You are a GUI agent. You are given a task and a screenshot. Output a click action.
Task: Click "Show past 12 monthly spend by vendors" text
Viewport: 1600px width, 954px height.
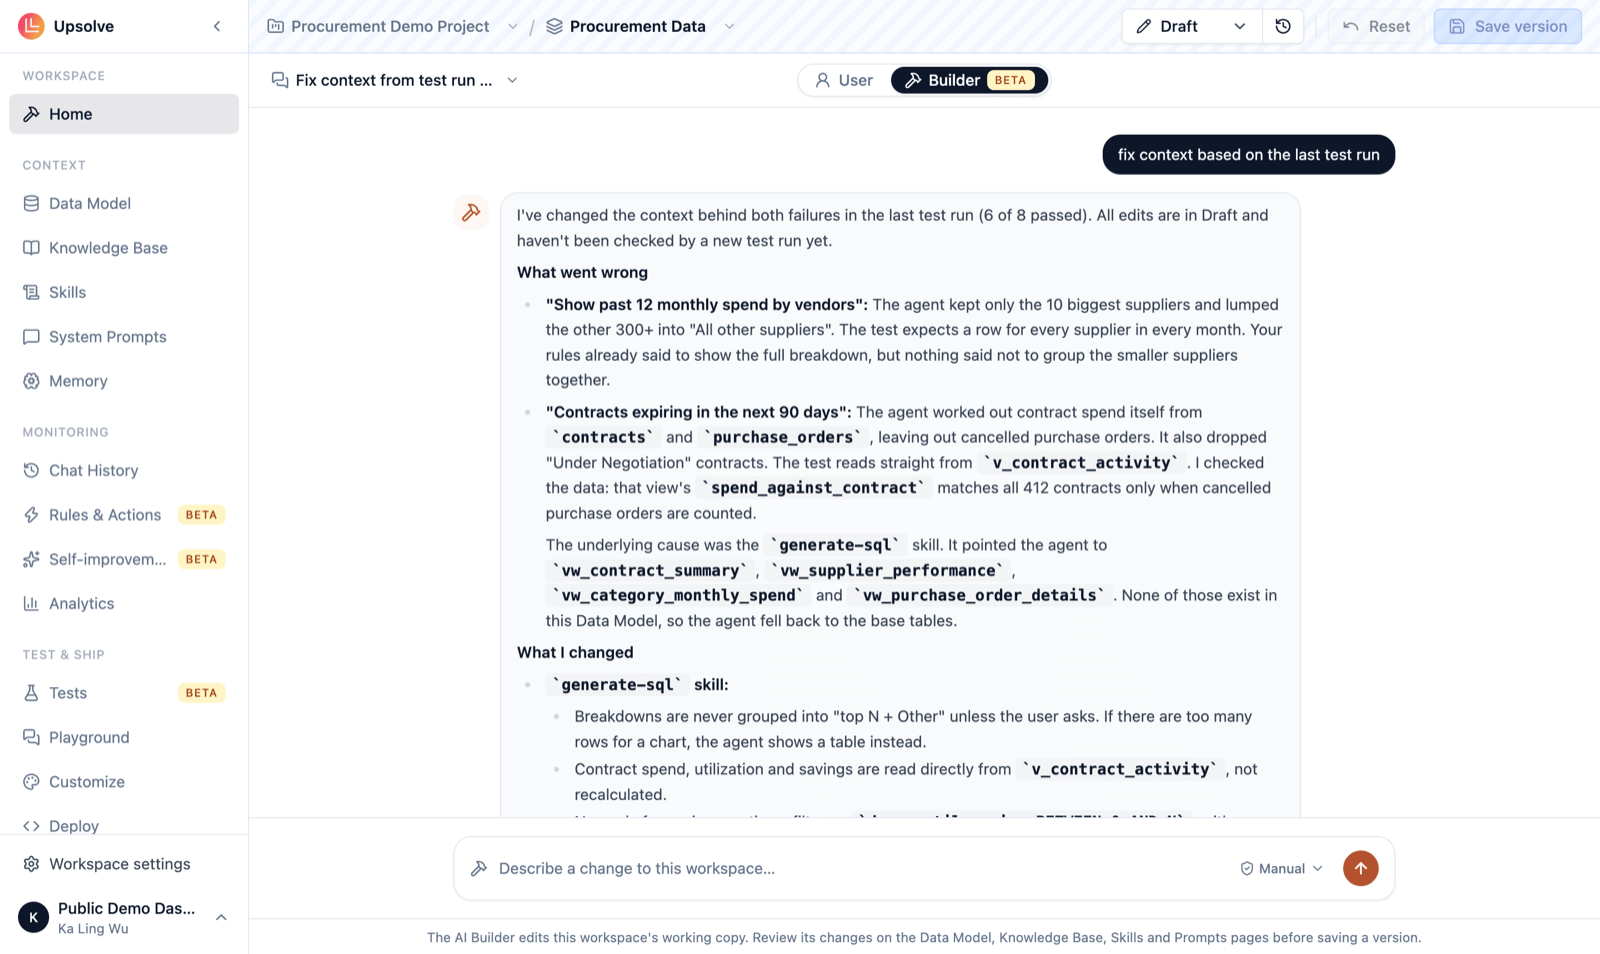tap(706, 305)
